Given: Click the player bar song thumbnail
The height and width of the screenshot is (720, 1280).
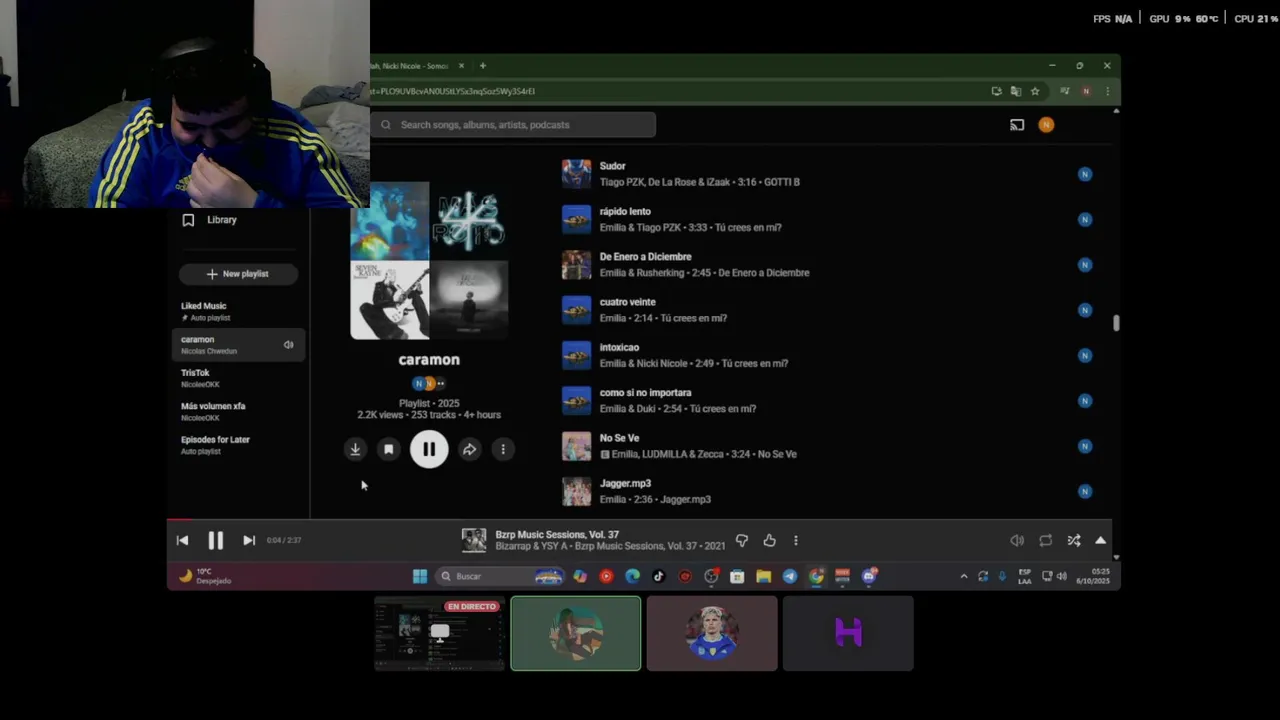Looking at the screenshot, I should tap(474, 540).
